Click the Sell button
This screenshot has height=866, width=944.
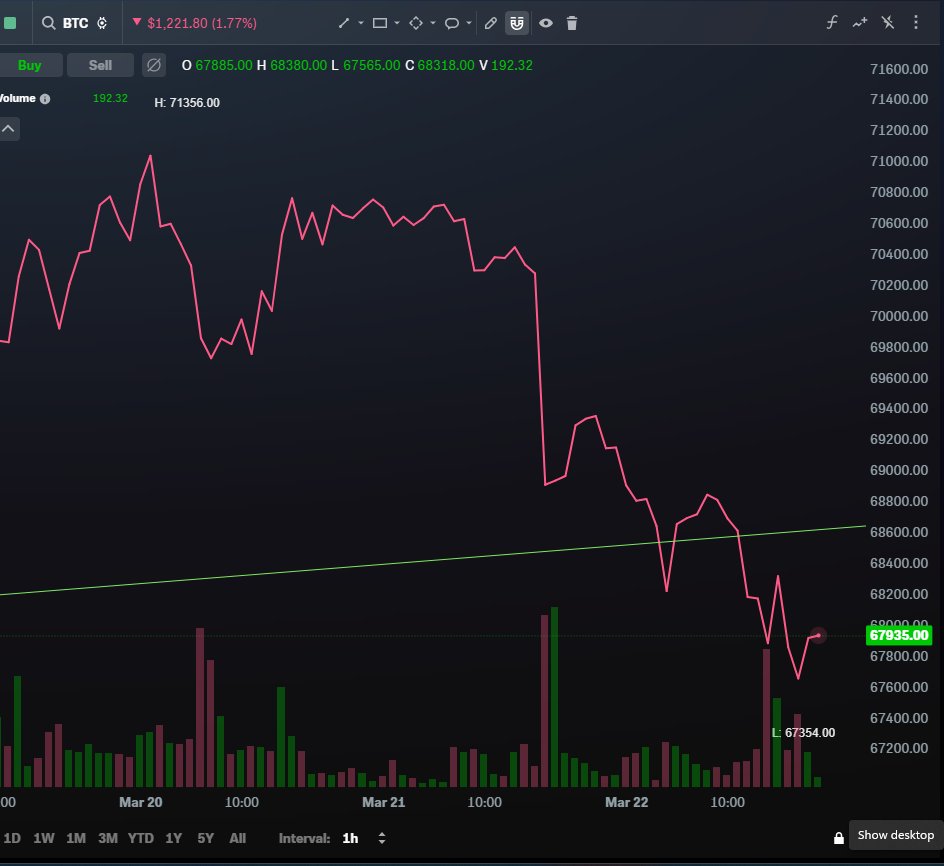[x=100, y=65]
